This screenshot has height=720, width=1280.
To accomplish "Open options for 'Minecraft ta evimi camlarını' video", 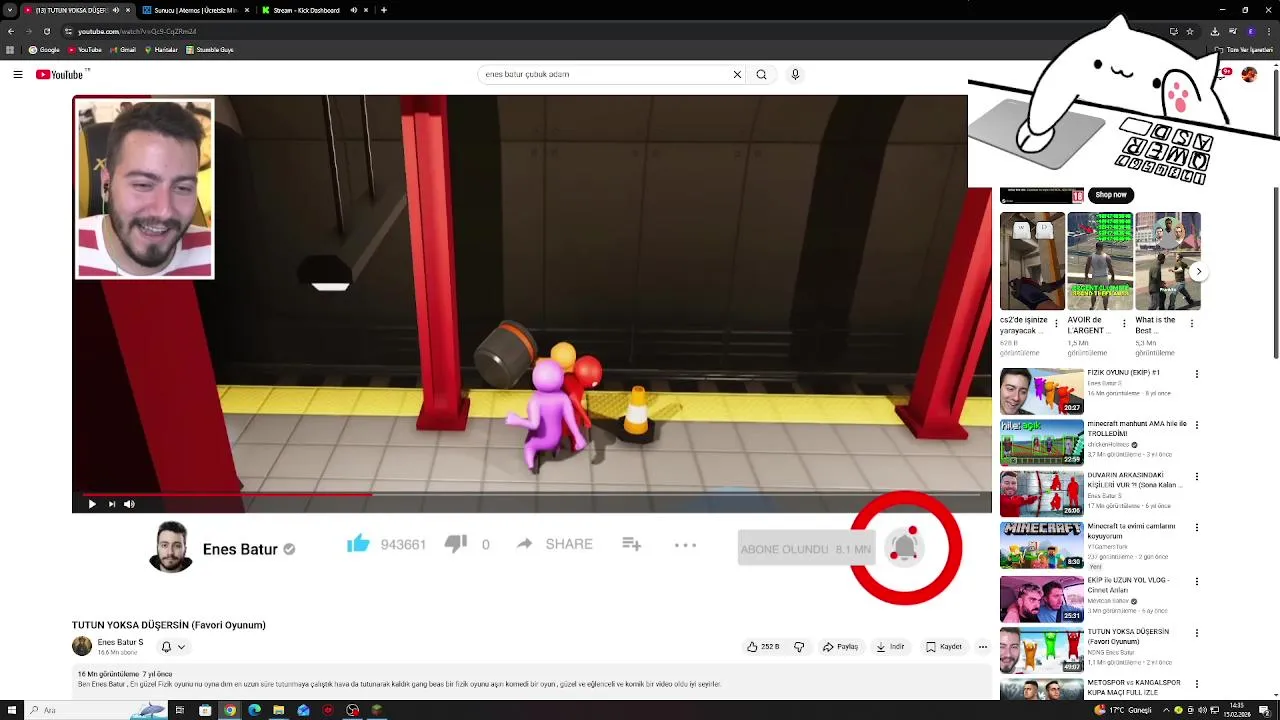I will tap(1196, 527).
